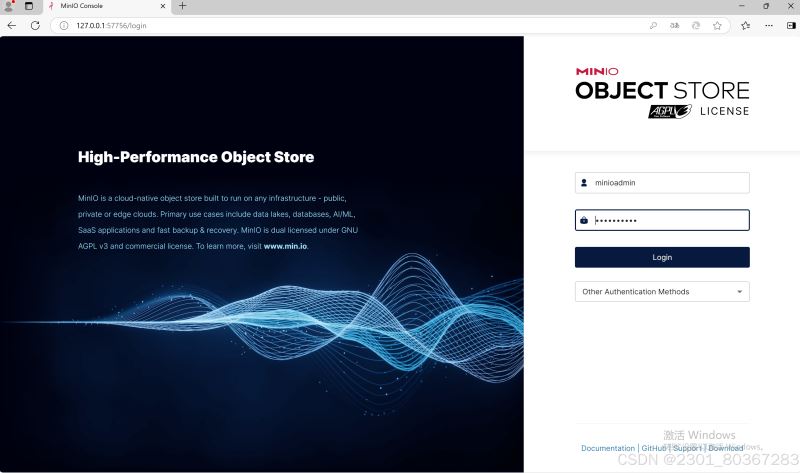The width and height of the screenshot is (800, 473).
Task: Open the browser profile icon
Action: [x=9, y=6]
